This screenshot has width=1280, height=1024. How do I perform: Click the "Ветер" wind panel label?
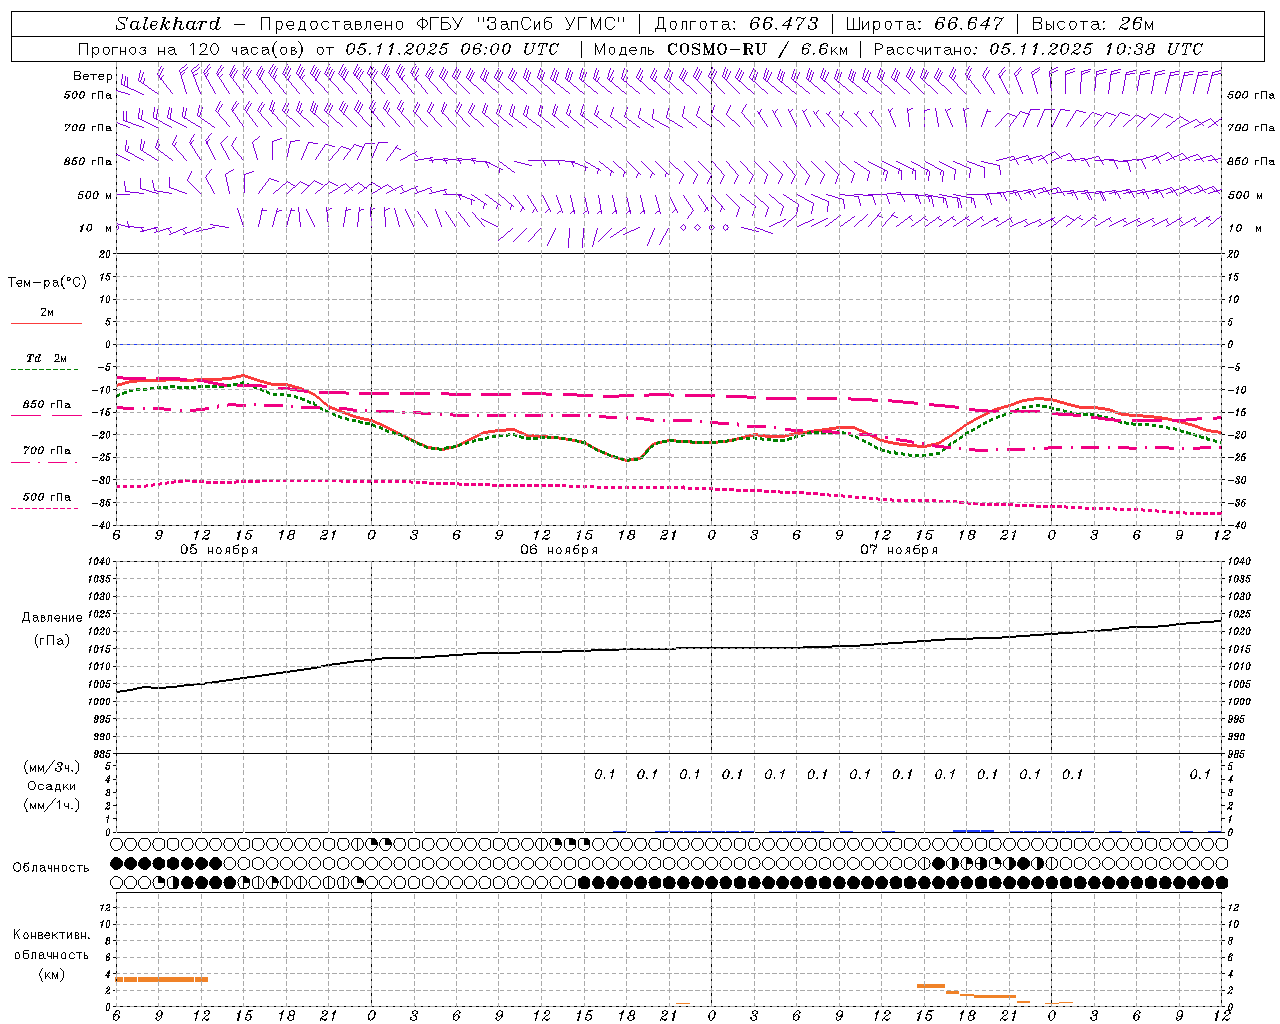point(92,76)
